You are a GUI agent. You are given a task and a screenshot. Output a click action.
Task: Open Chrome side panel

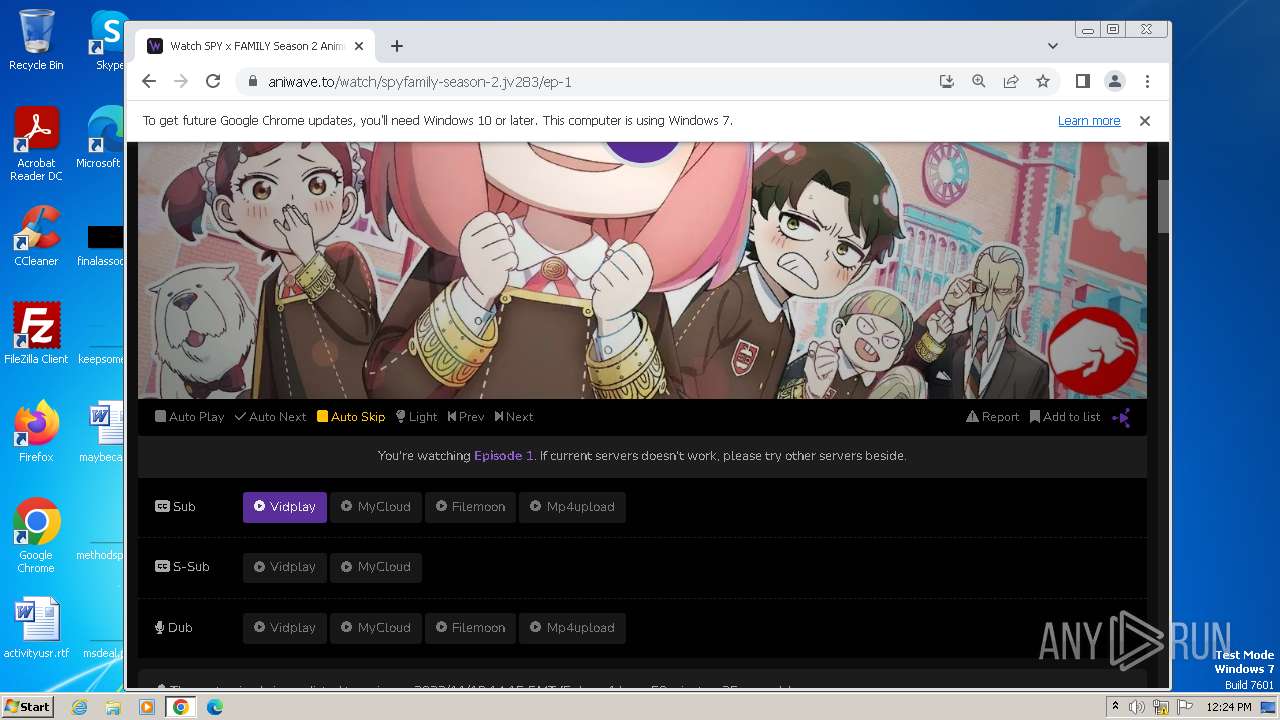[1083, 82]
